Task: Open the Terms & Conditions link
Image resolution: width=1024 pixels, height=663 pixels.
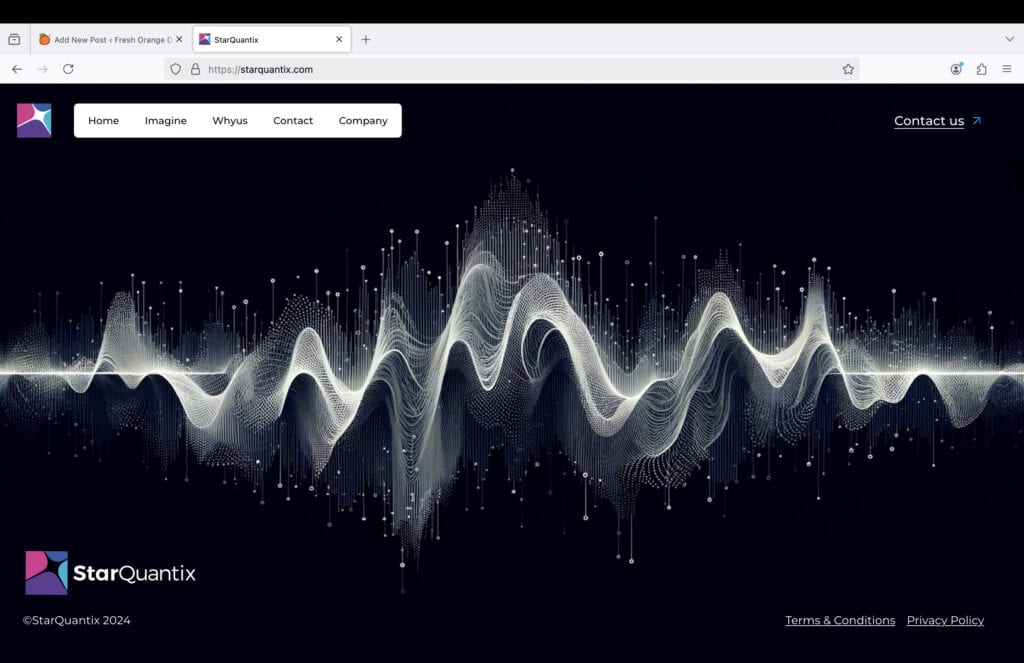Action: click(839, 620)
